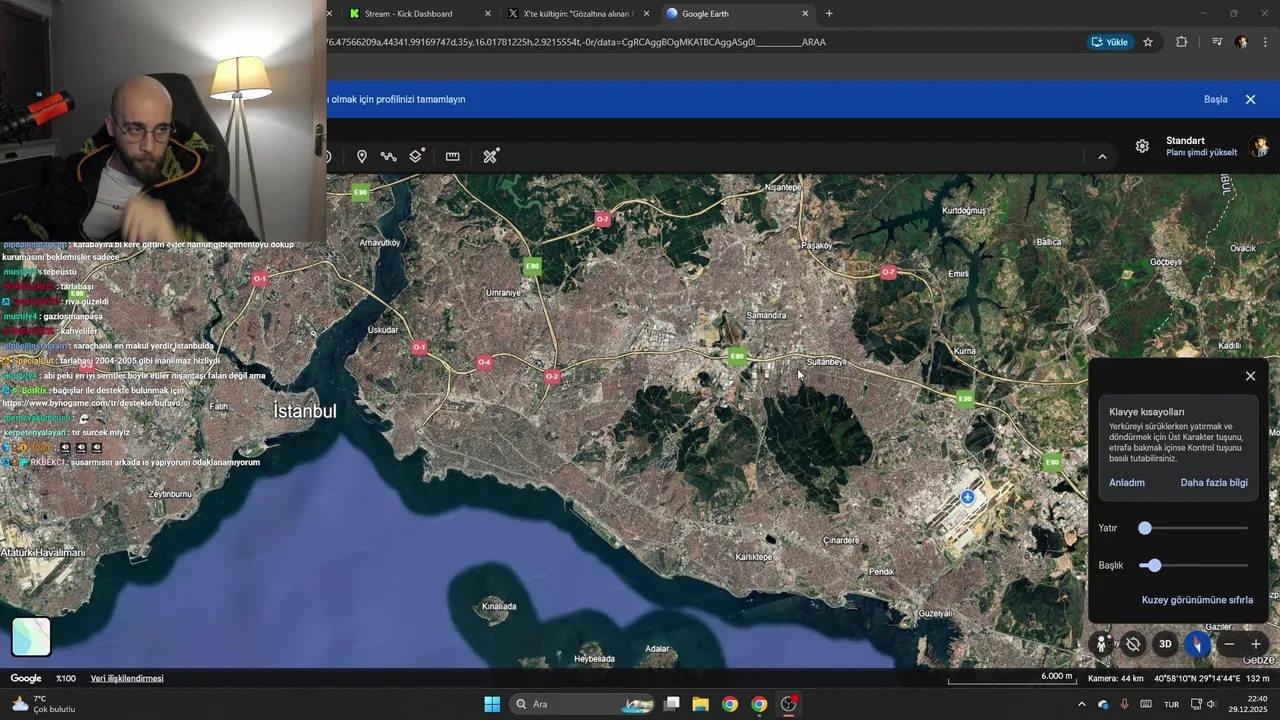Click the Kınalıada island label
Viewport: 1280px width, 720px height.
tap(499, 606)
